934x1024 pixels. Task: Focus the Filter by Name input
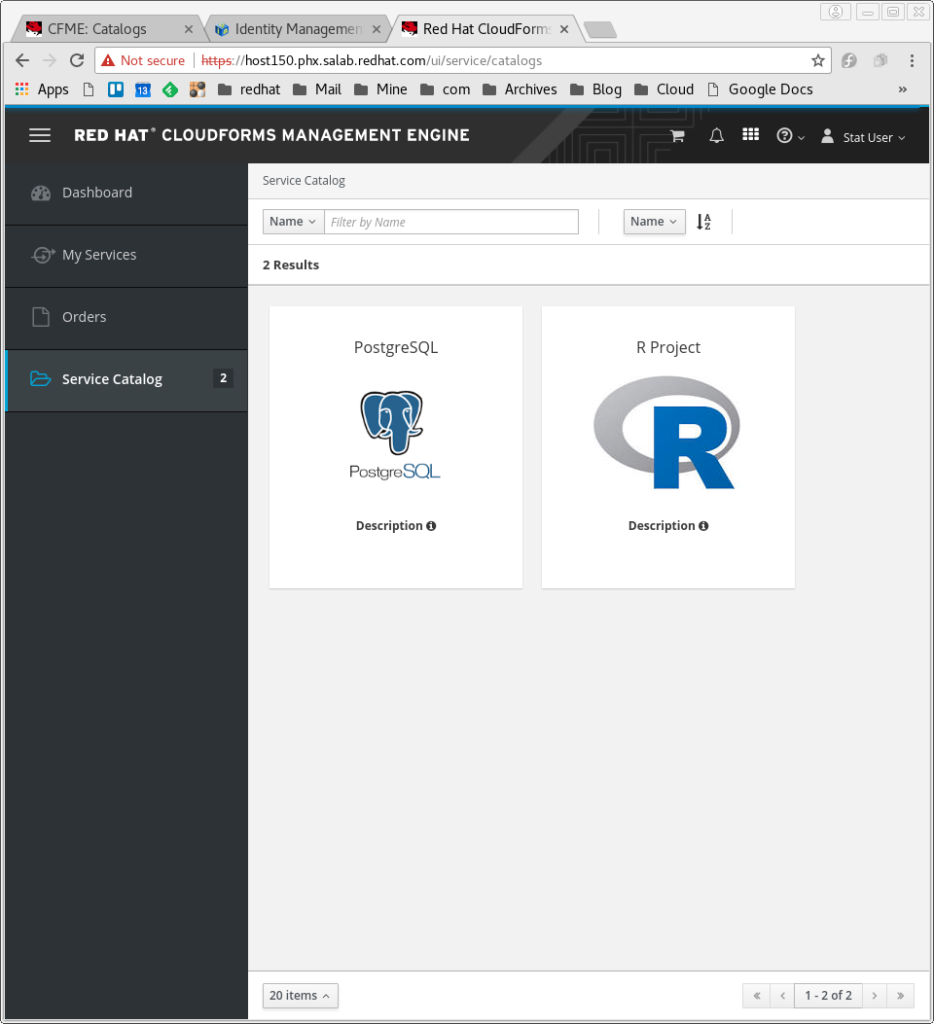click(x=451, y=221)
